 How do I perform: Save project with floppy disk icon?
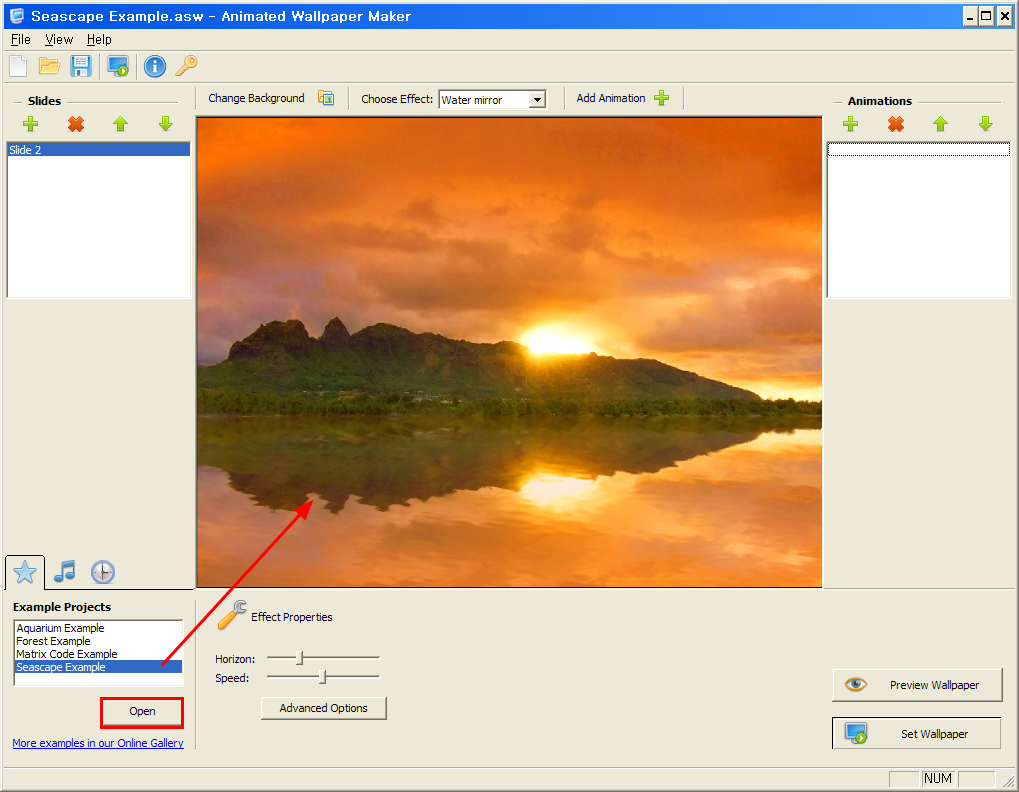coord(81,66)
